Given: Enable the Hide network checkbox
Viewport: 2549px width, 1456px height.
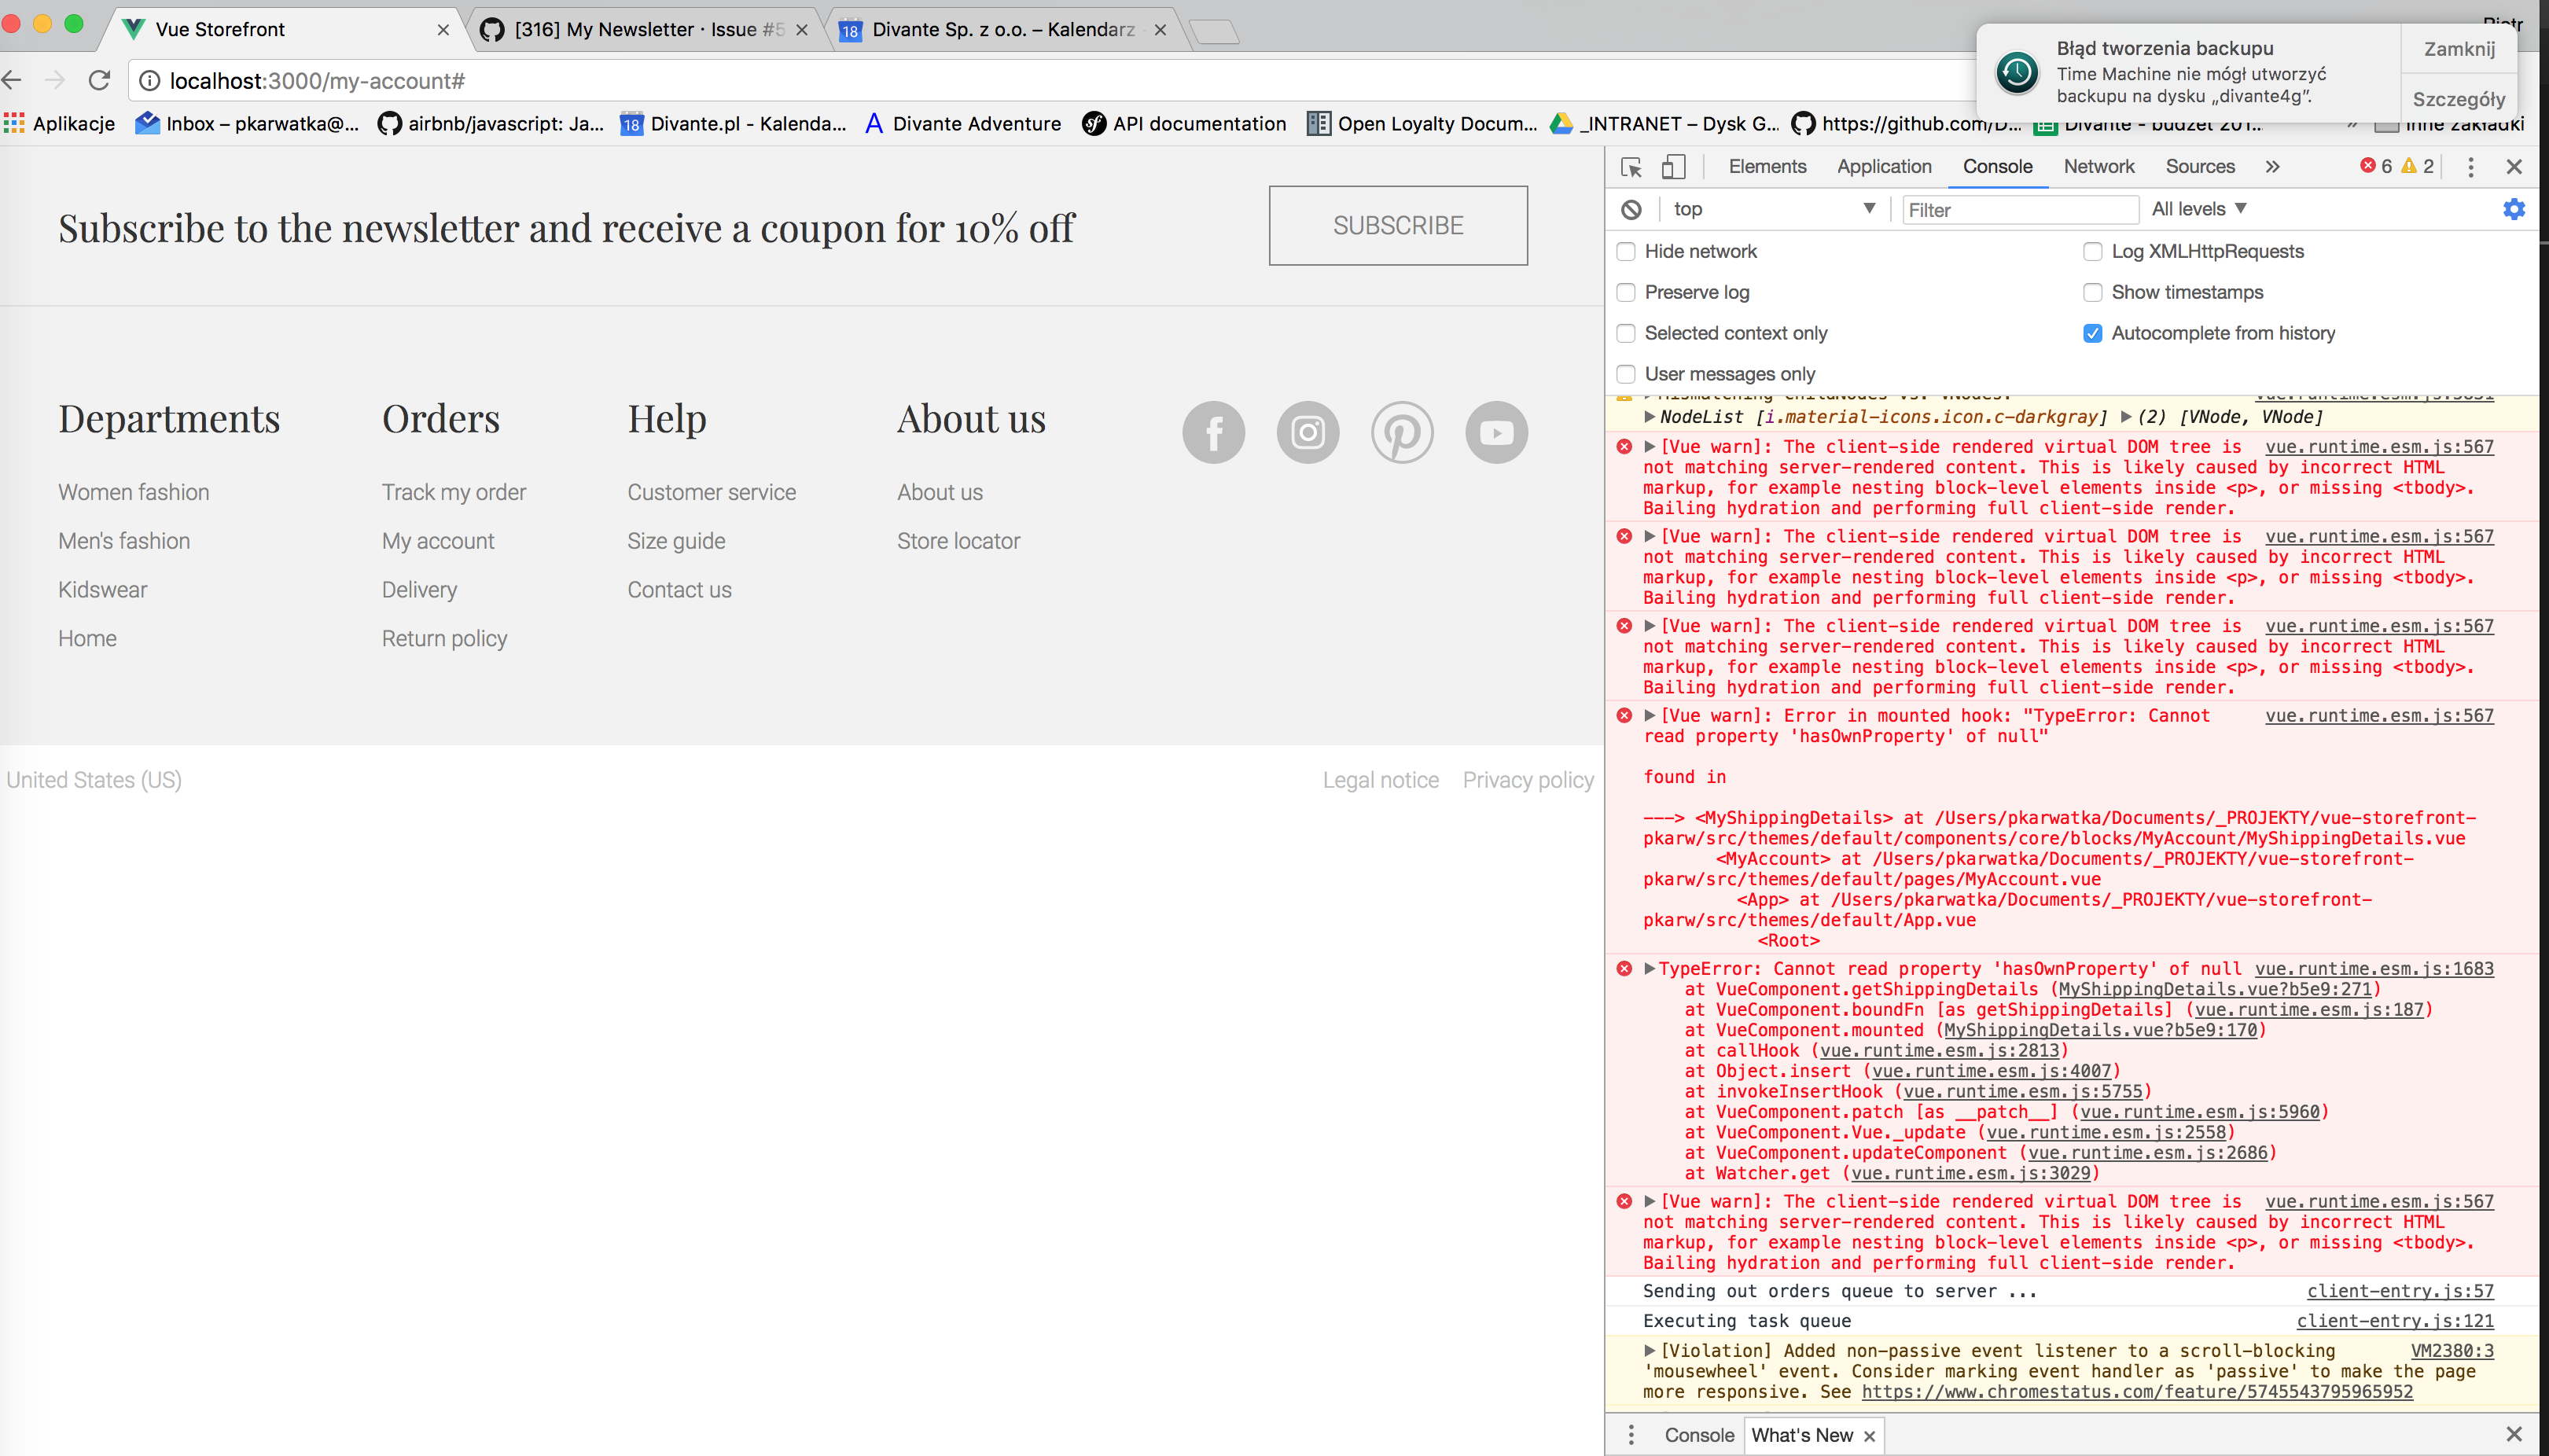Looking at the screenshot, I should tap(1626, 252).
